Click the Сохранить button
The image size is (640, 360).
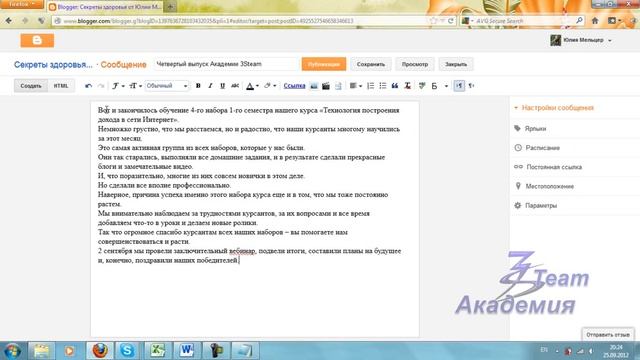click(371, 64)
